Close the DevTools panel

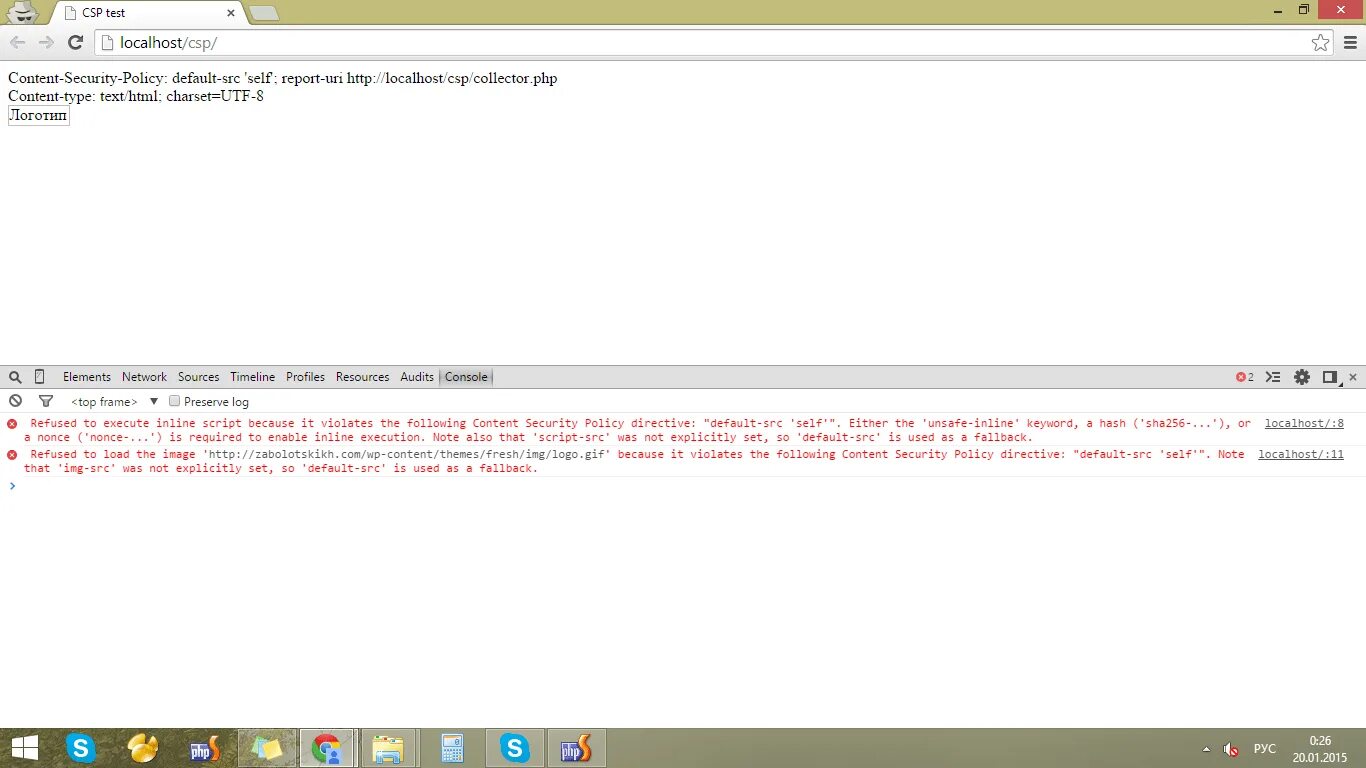pyautogui.click(x=1353, y=377)
